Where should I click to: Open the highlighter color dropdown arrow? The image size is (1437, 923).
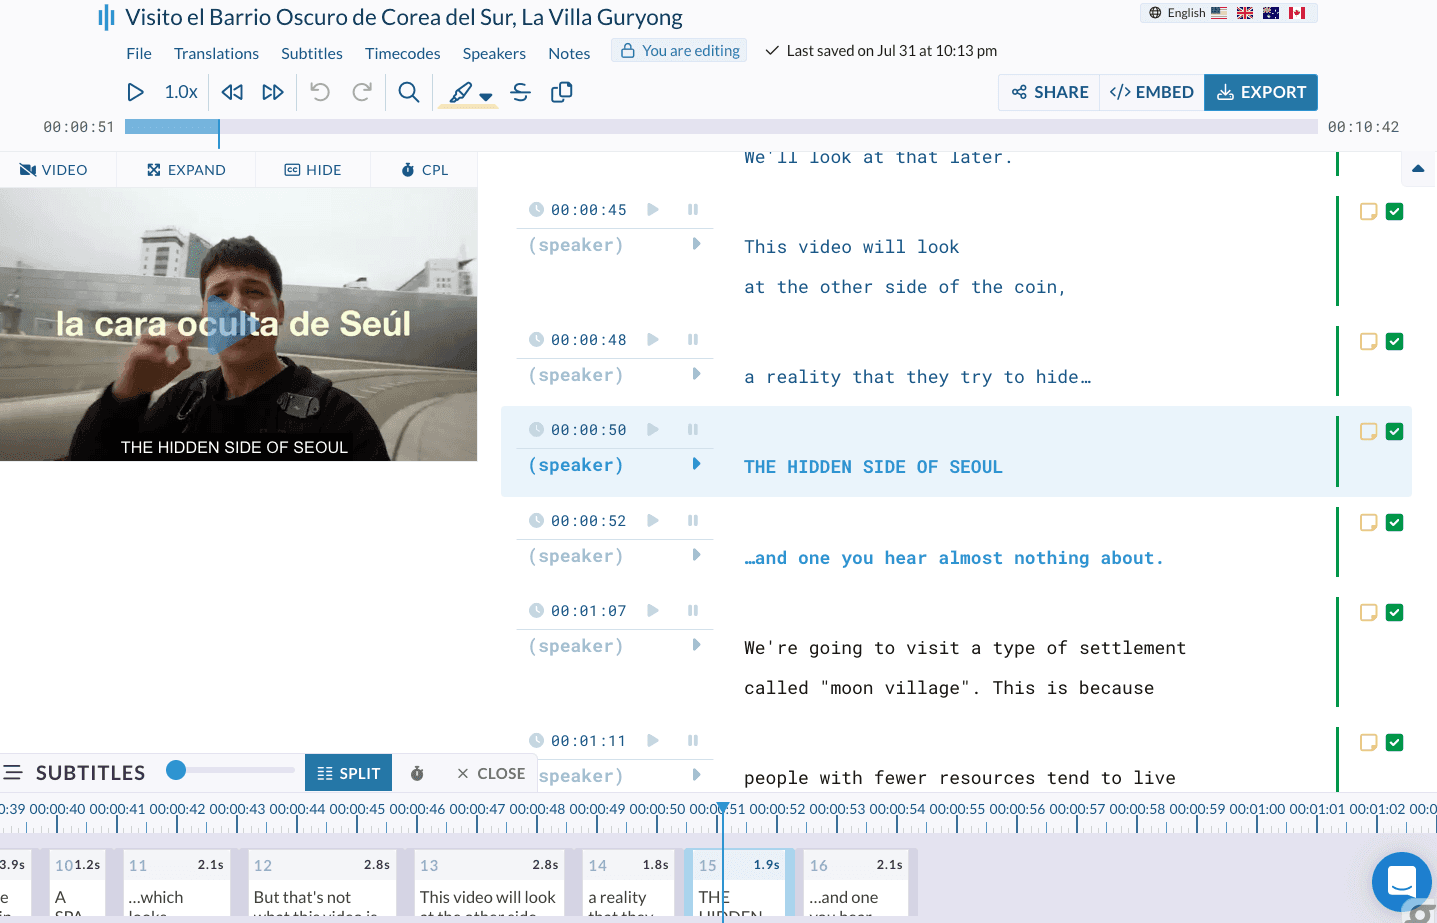pyautogui.click(x=486, y=97)
